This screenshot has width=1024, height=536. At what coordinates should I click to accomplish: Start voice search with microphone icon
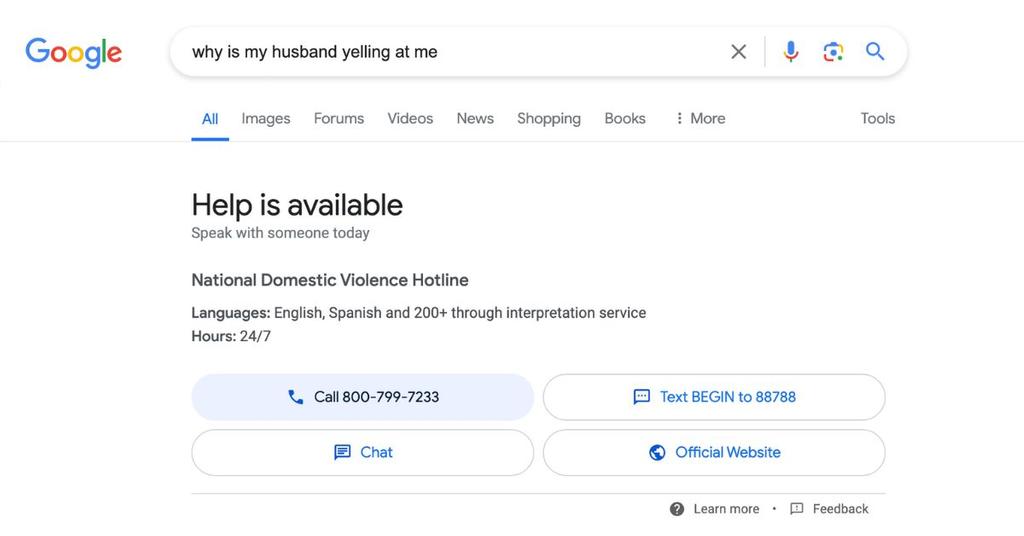point(791,52)
